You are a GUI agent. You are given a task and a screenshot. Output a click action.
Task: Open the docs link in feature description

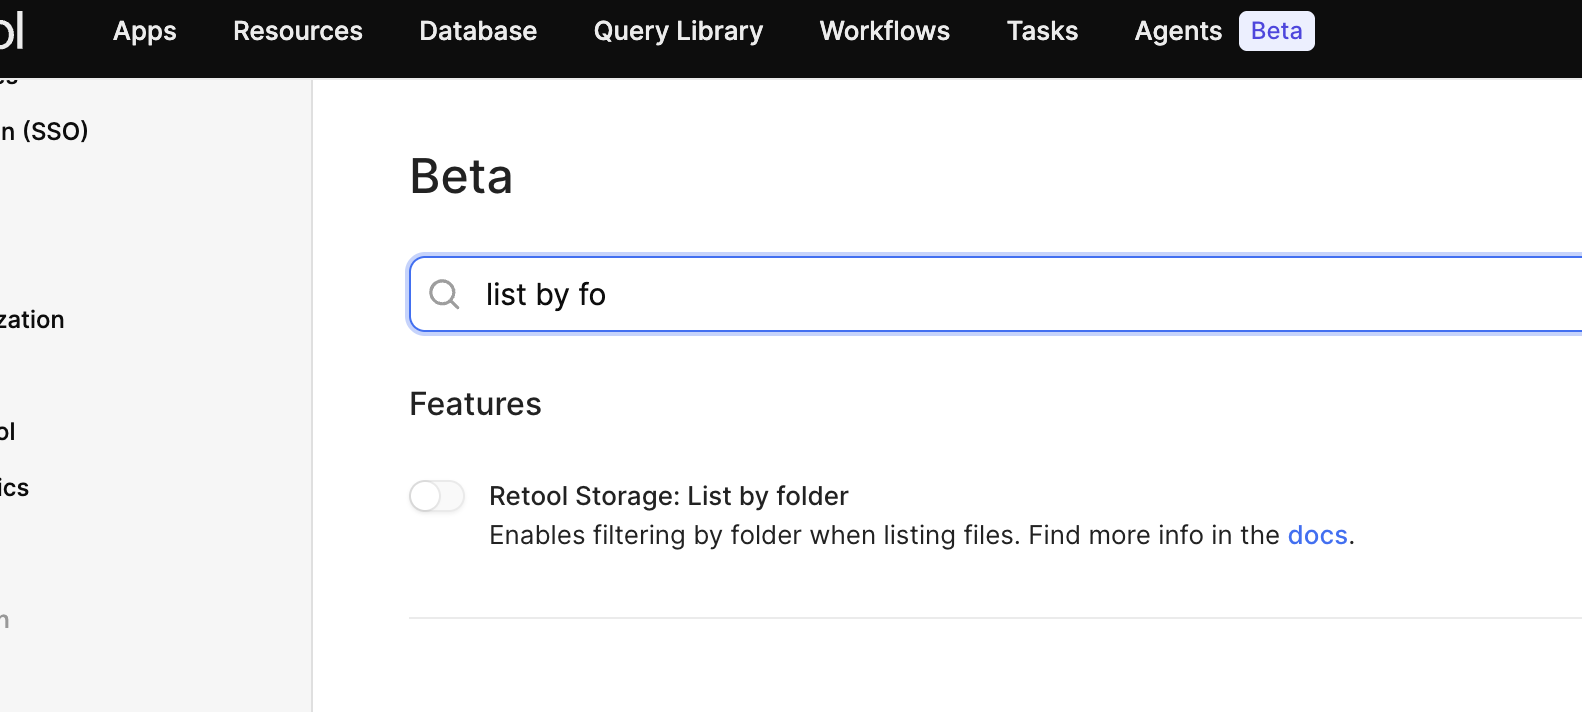(1317, 535)
